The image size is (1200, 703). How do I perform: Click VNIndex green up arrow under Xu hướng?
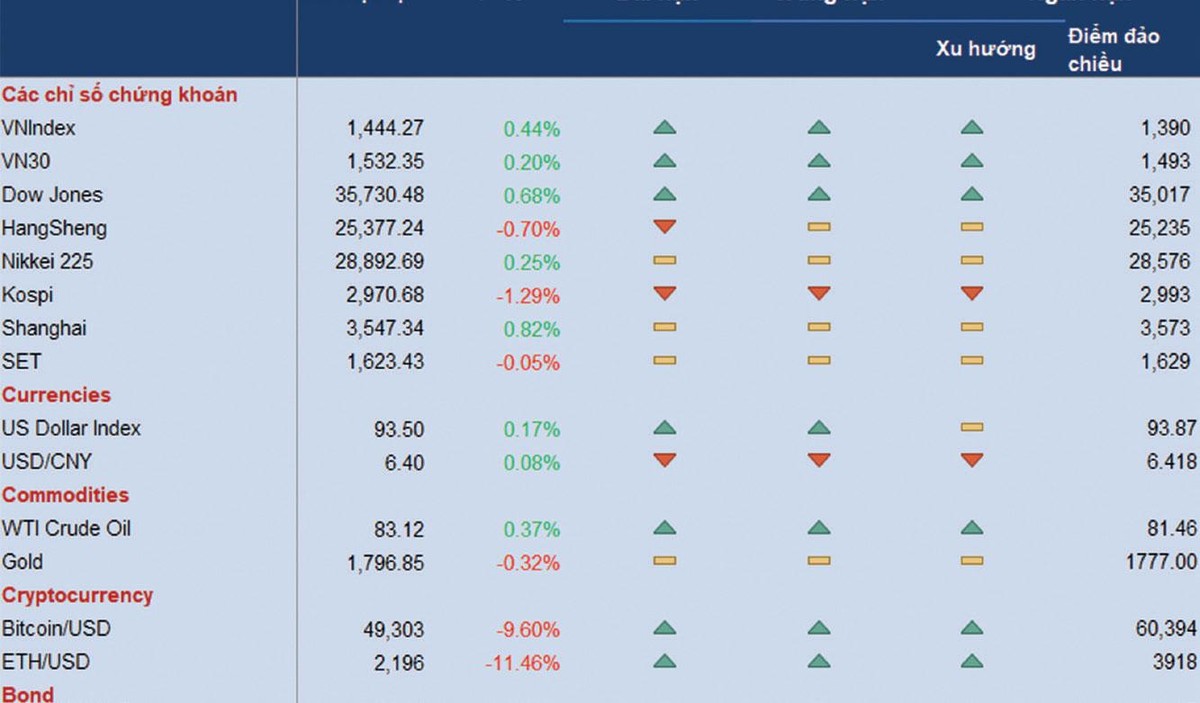click(x=971, y=128)
